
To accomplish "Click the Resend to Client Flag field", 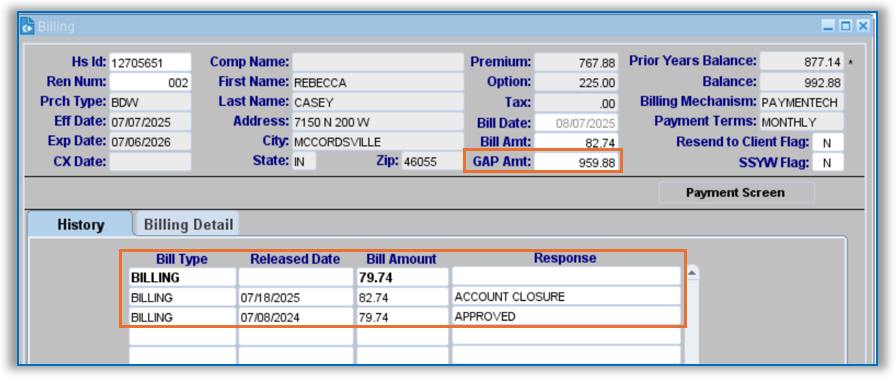I will [x=828, y=143].
